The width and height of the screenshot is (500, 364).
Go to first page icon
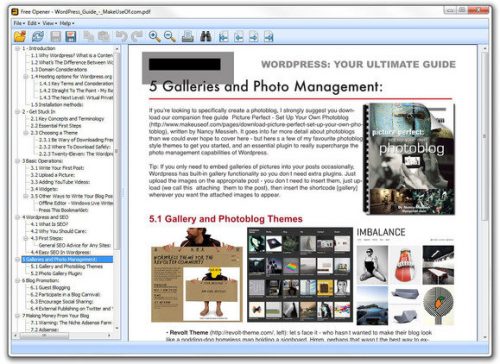(224, 36)
